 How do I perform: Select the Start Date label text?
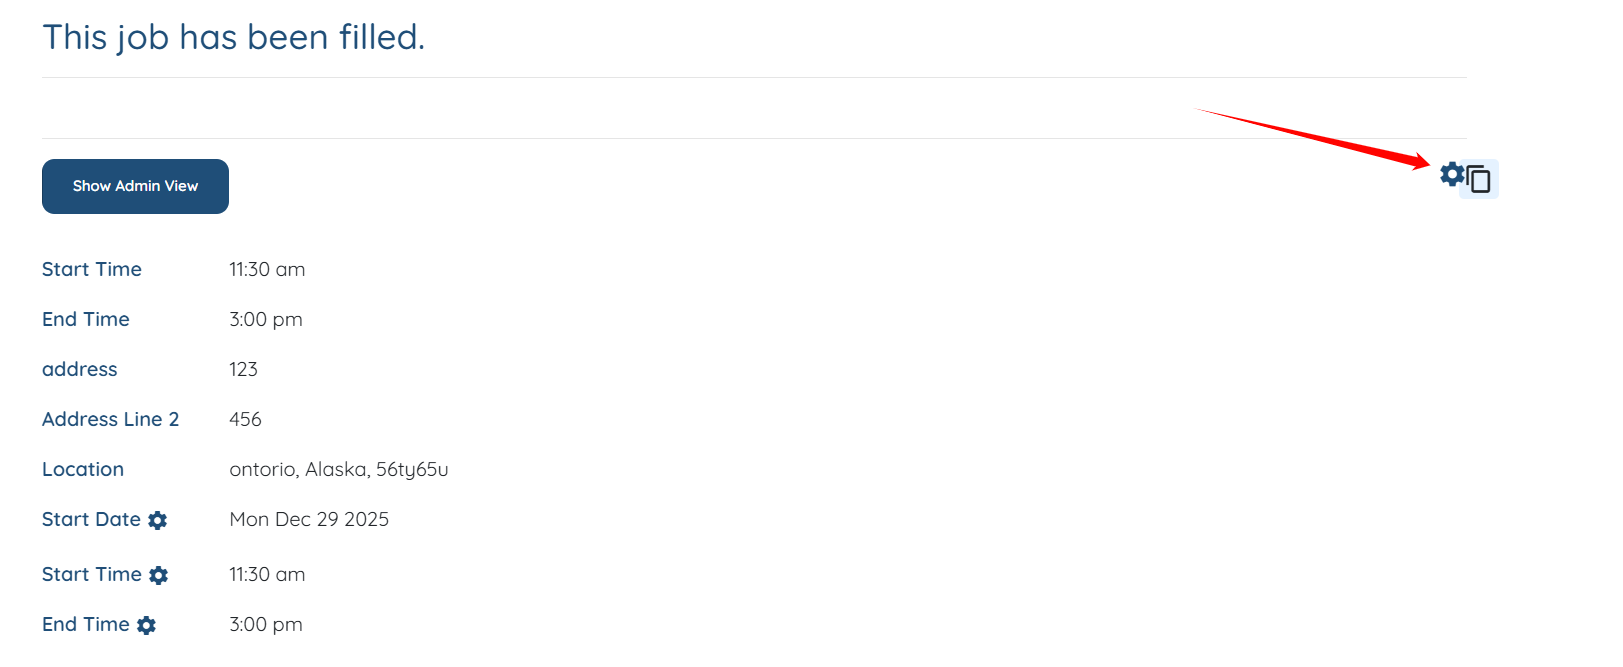coord(91,519)
